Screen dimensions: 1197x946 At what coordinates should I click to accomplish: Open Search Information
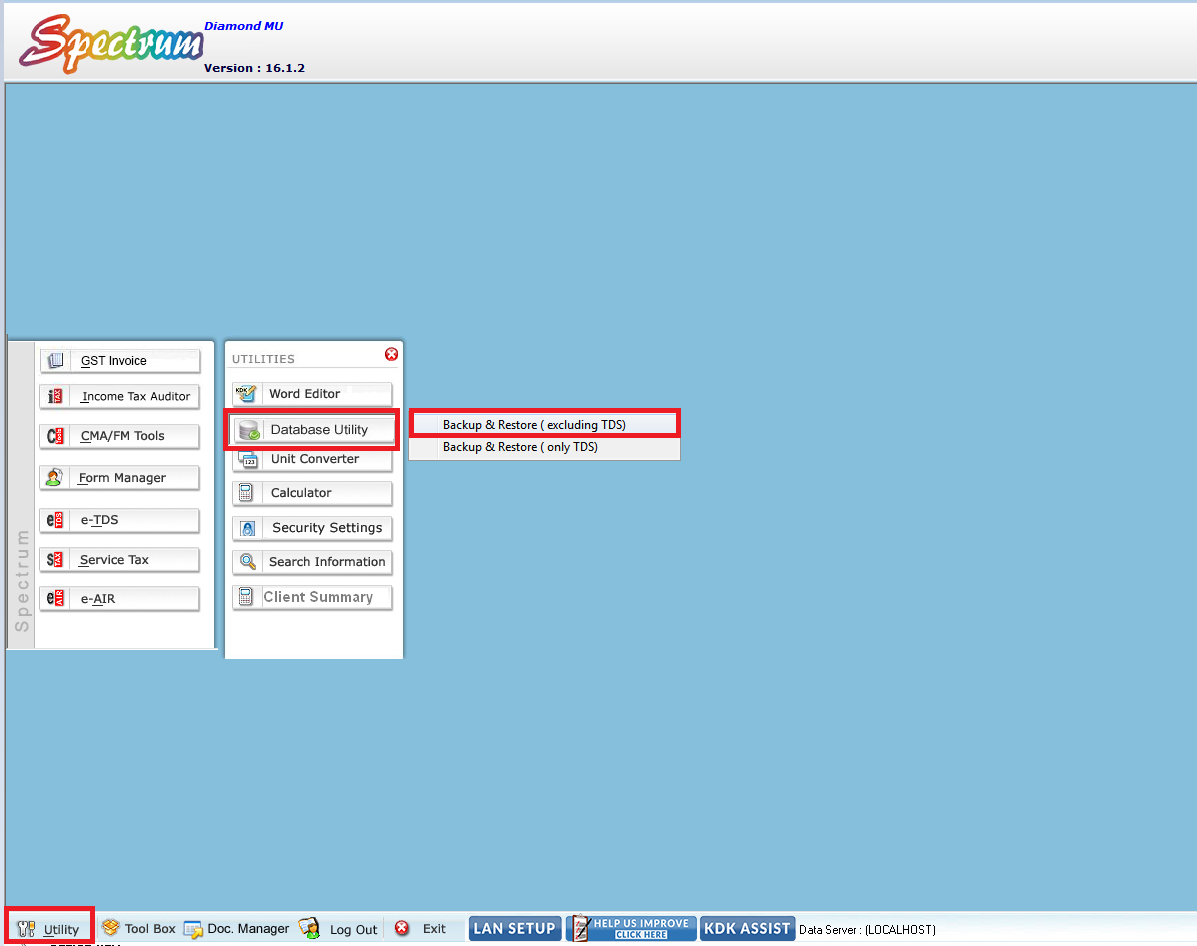(312, 562)
